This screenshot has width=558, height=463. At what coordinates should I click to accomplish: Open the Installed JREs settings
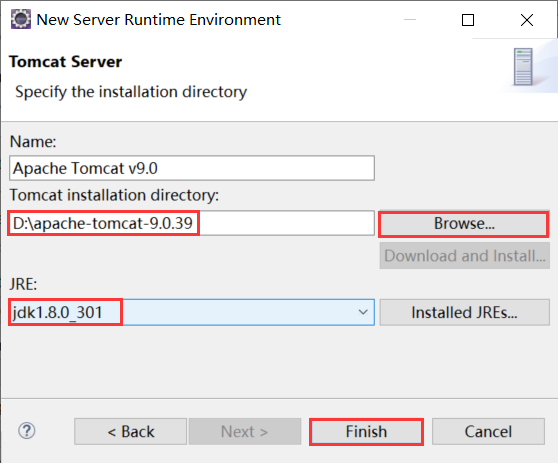pyautogui.click(x=465, y=312)
